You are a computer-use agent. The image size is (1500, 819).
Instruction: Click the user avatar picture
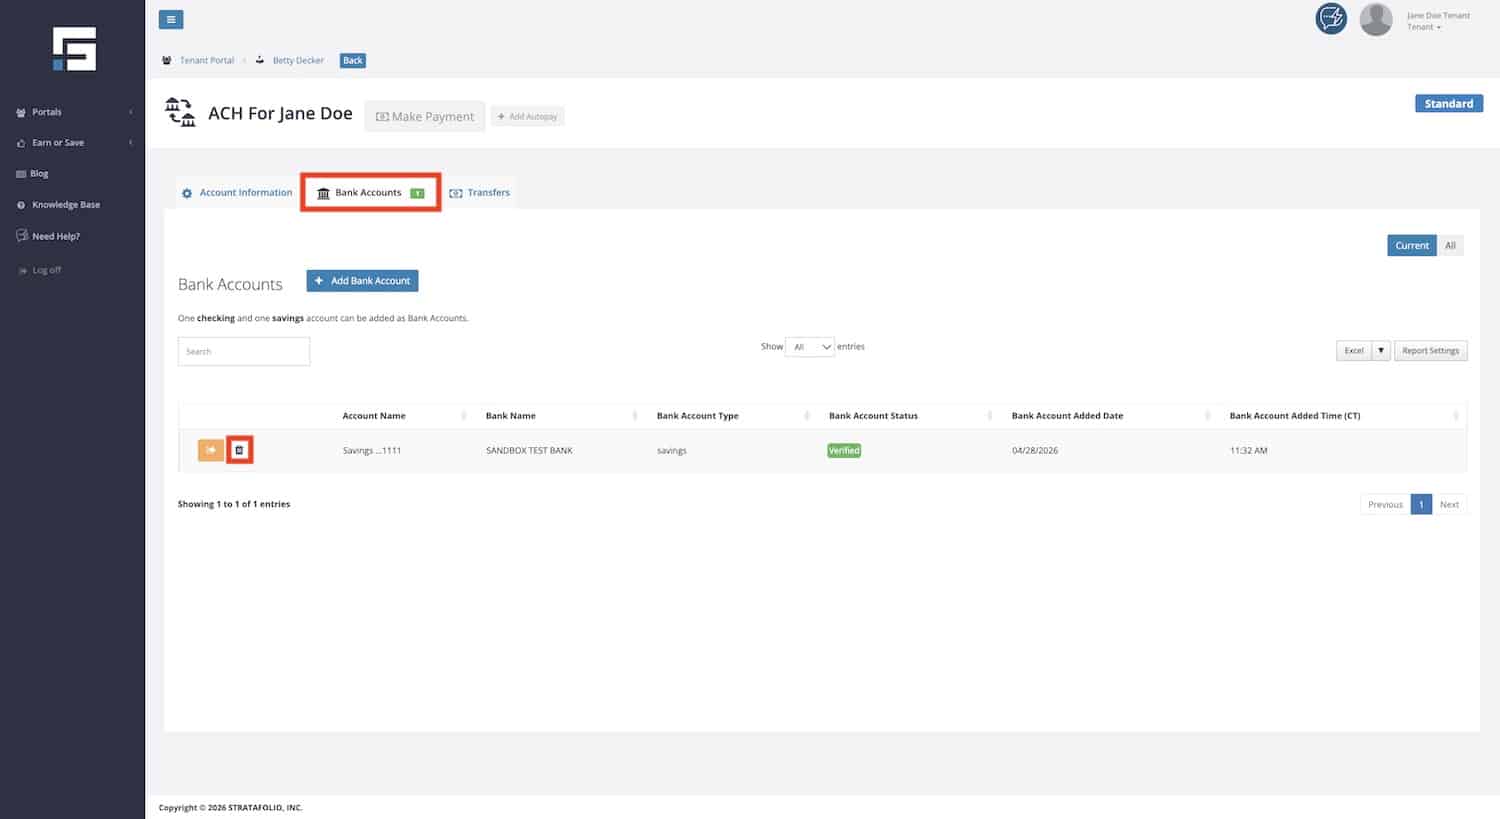click(x=1376, y=19)
